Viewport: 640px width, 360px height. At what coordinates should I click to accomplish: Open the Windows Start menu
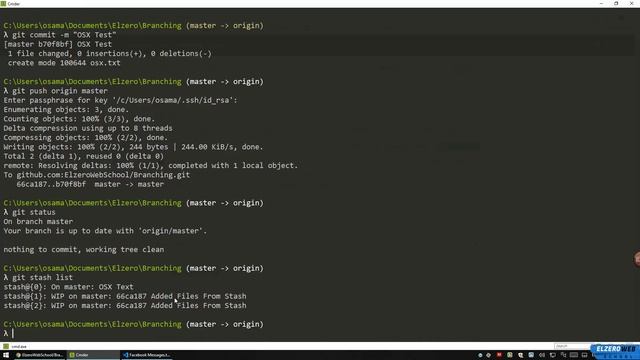(x=6, y=355)
